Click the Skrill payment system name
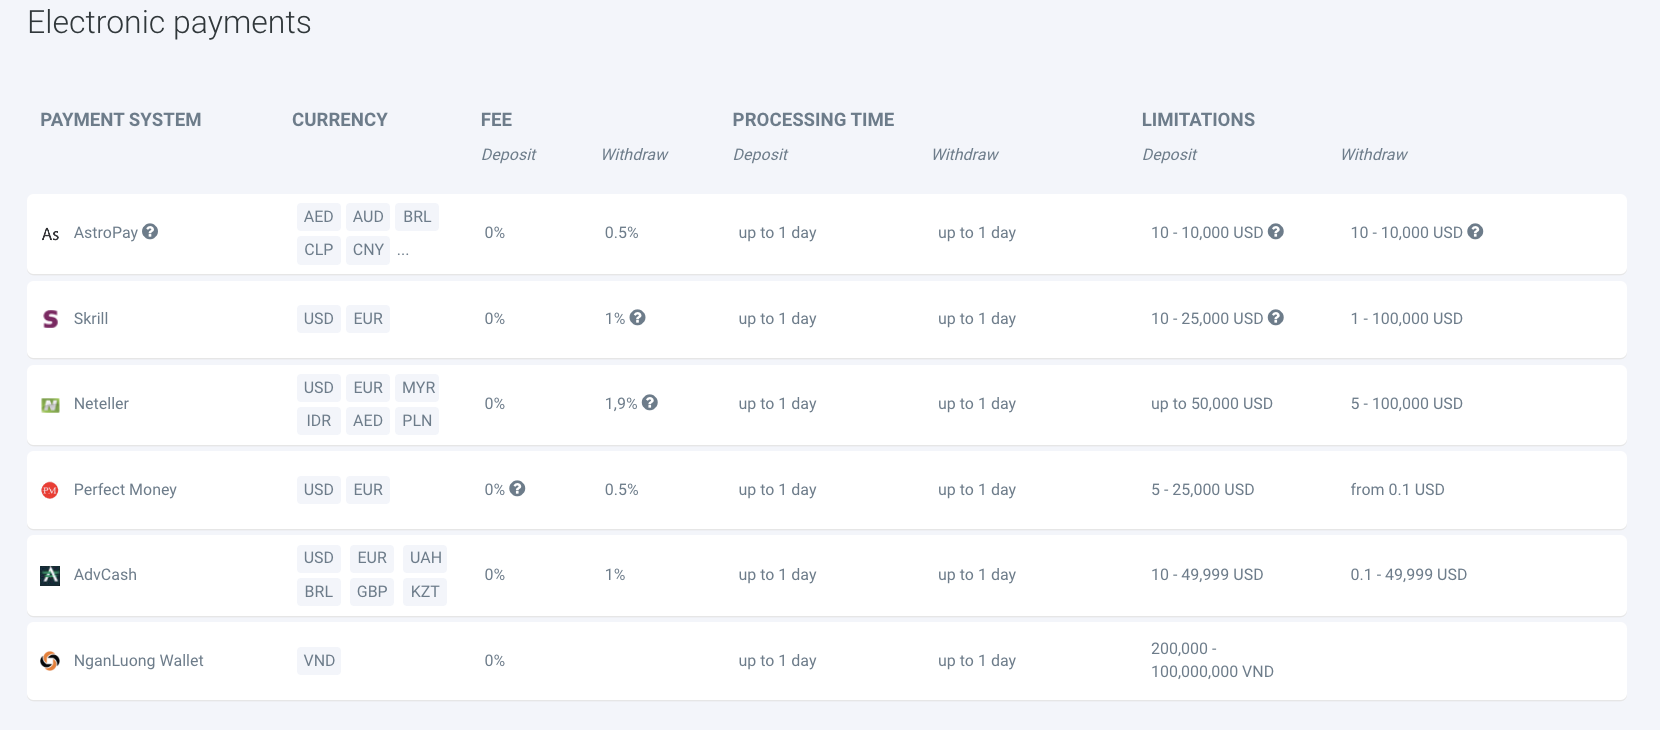This screenshot has width=1660, height=730. [x=91, y=319]
